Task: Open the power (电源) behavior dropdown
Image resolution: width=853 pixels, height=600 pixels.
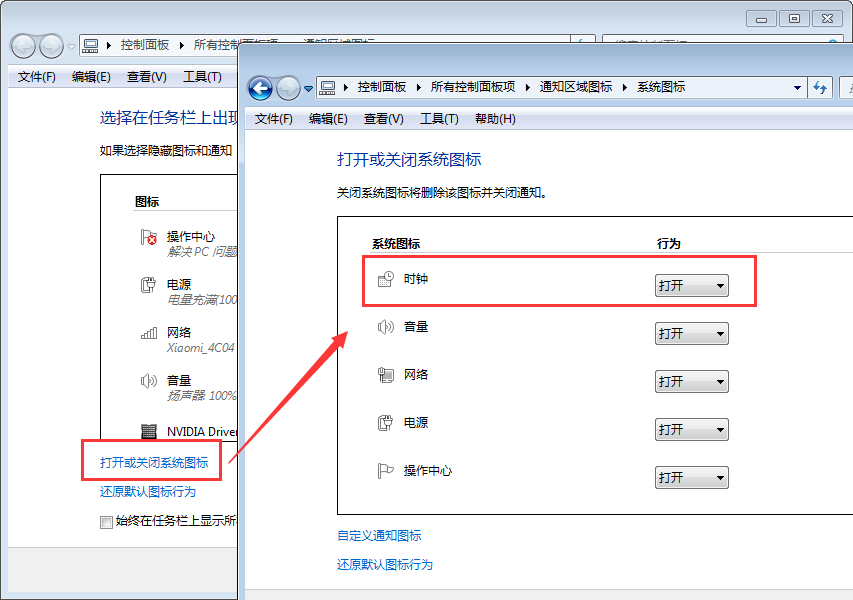Action: 691,430
